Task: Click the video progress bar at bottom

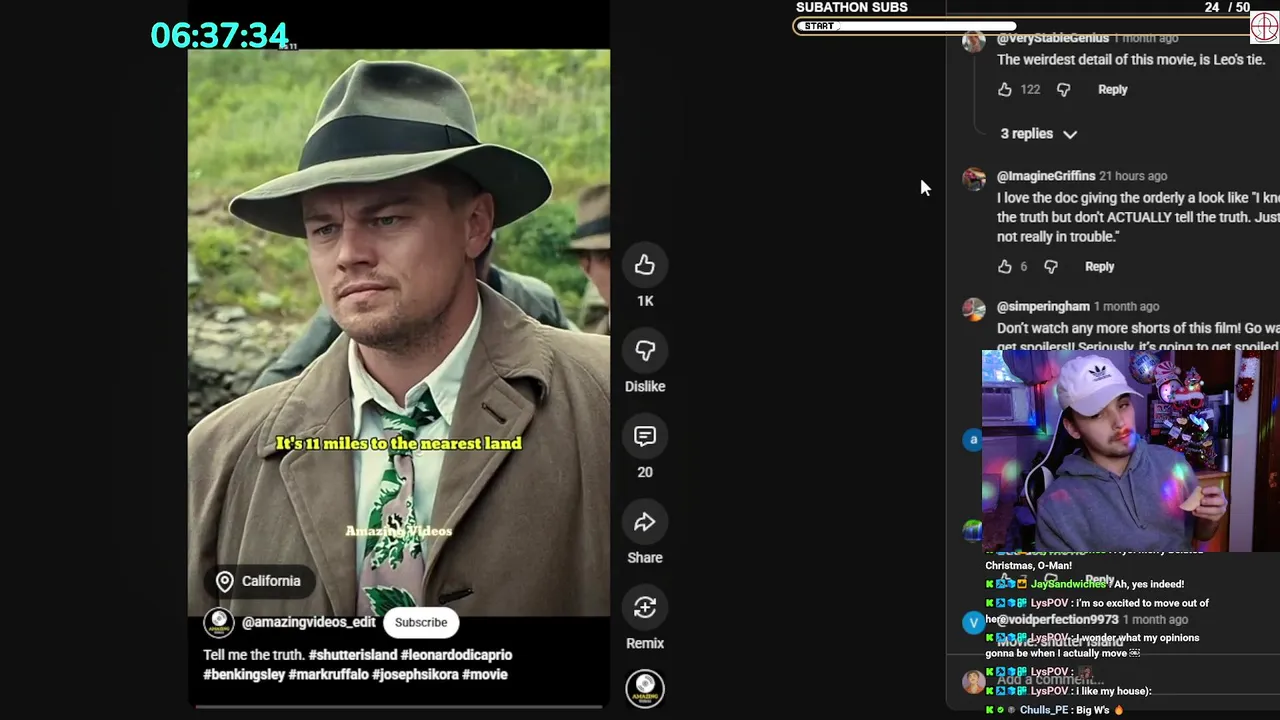Action: click(x=399, y=706)
